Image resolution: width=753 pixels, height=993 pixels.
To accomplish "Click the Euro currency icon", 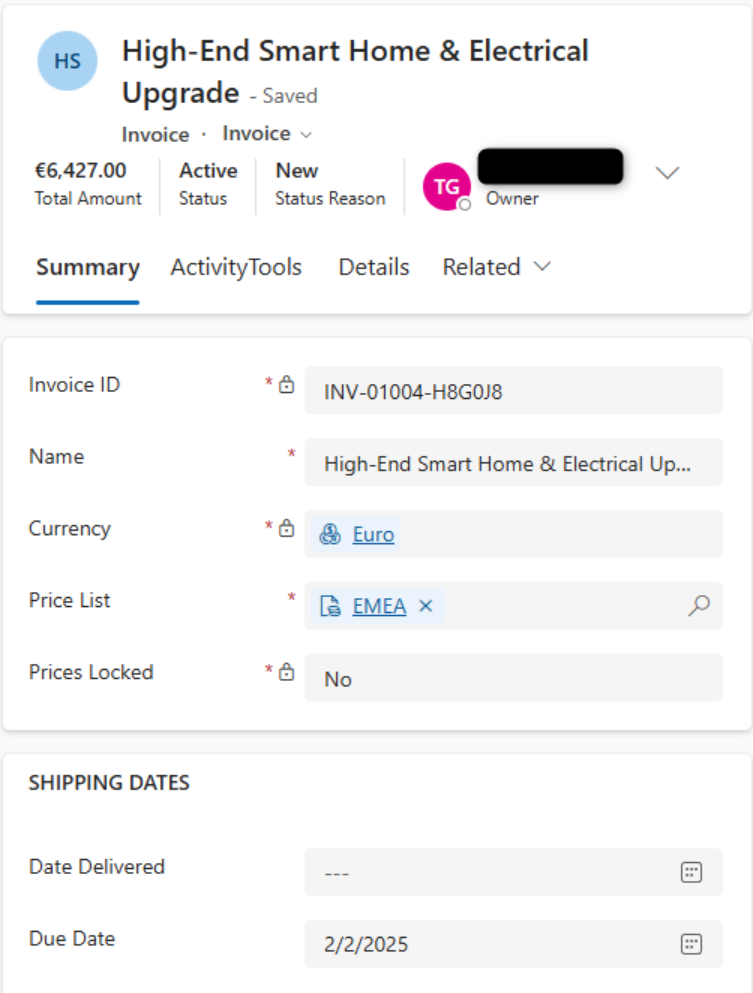I will (330, 534).
